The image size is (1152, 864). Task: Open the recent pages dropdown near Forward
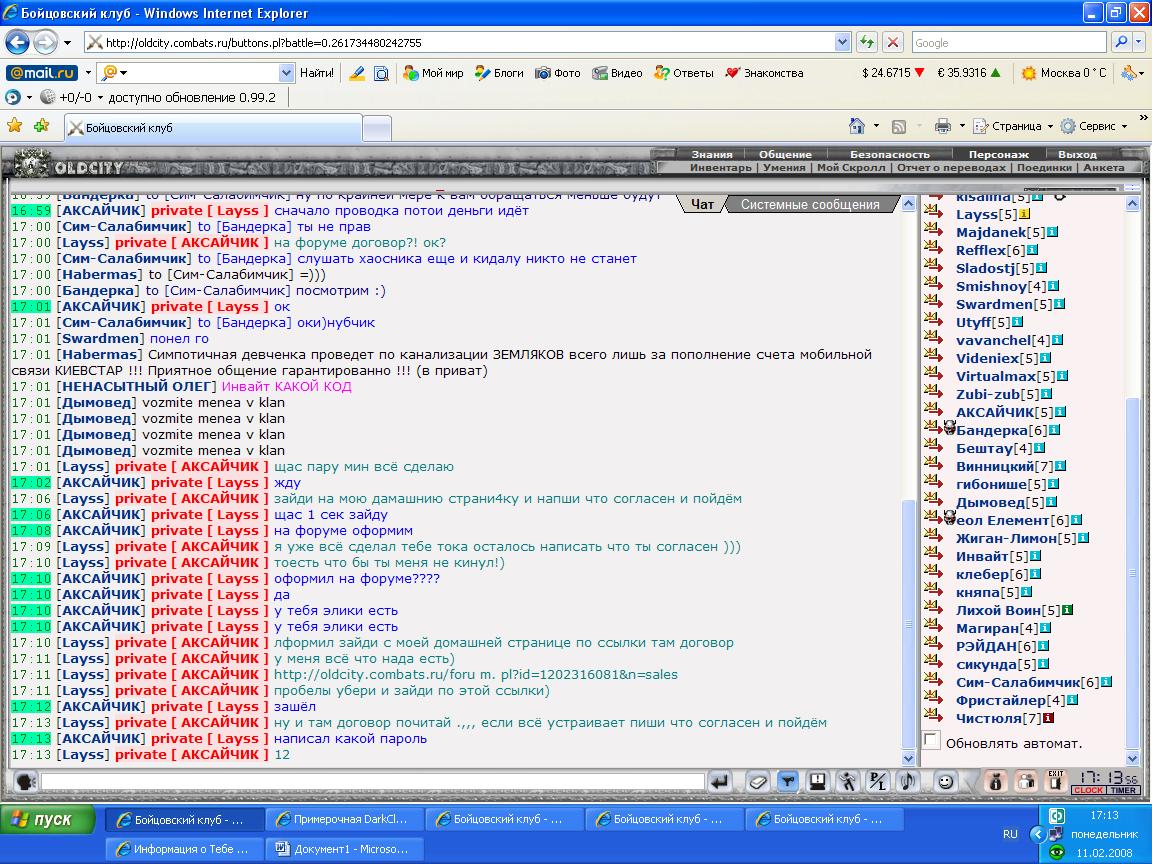click(x=67, y=43)
